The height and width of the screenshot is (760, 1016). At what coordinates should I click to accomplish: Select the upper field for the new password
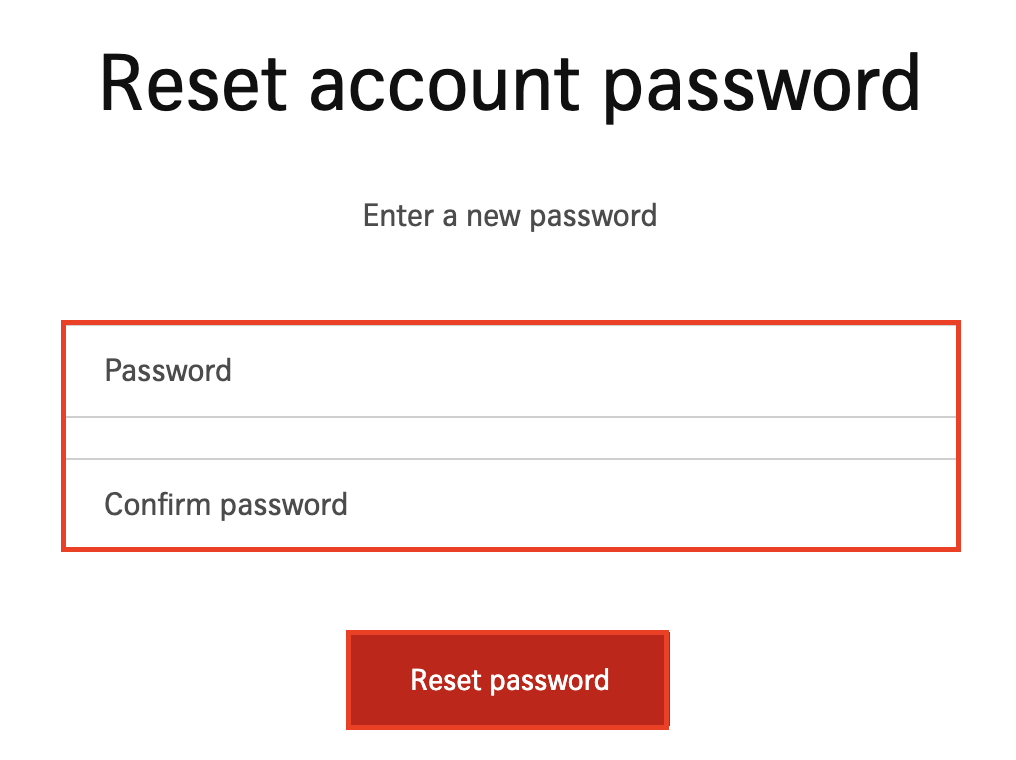pos(510,371)
